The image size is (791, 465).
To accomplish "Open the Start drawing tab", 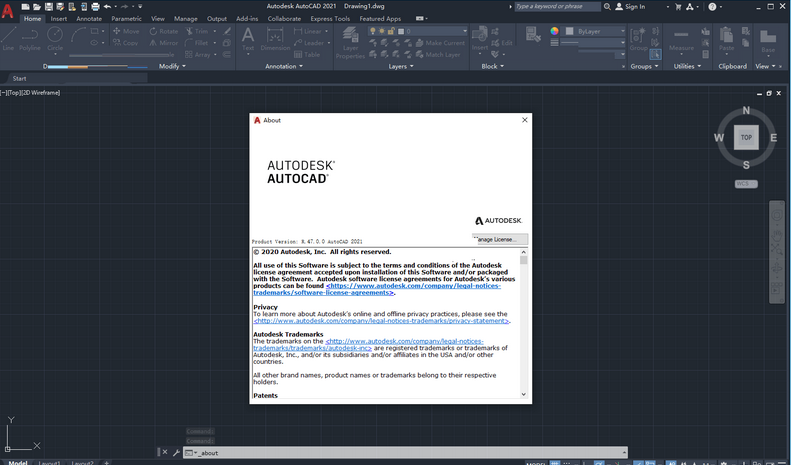I will (x=19, y=78).
